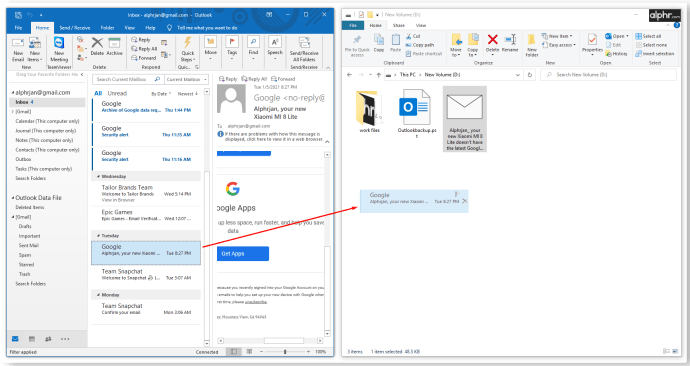Open Find magnifier in Outlook ribbon
Image resolution: width=690 pixels, height=366 pixels.
click(x=253, y=47)
